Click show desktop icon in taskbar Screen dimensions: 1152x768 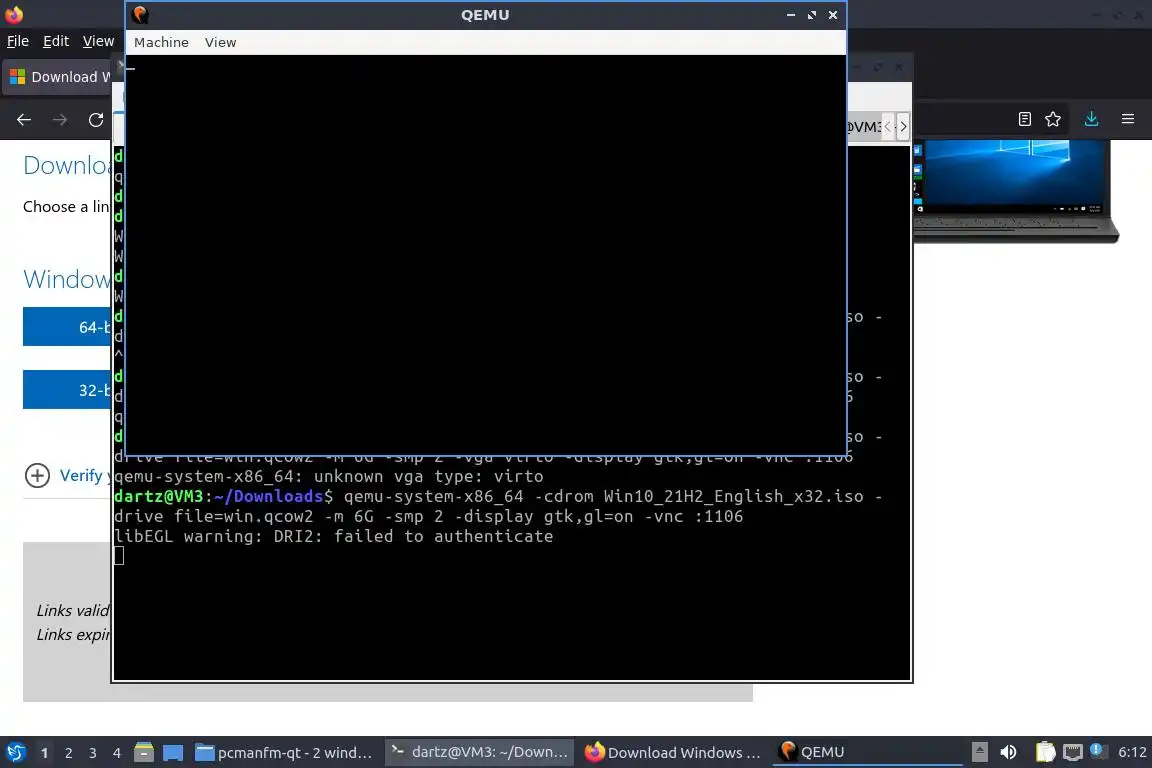coord(173,753)
